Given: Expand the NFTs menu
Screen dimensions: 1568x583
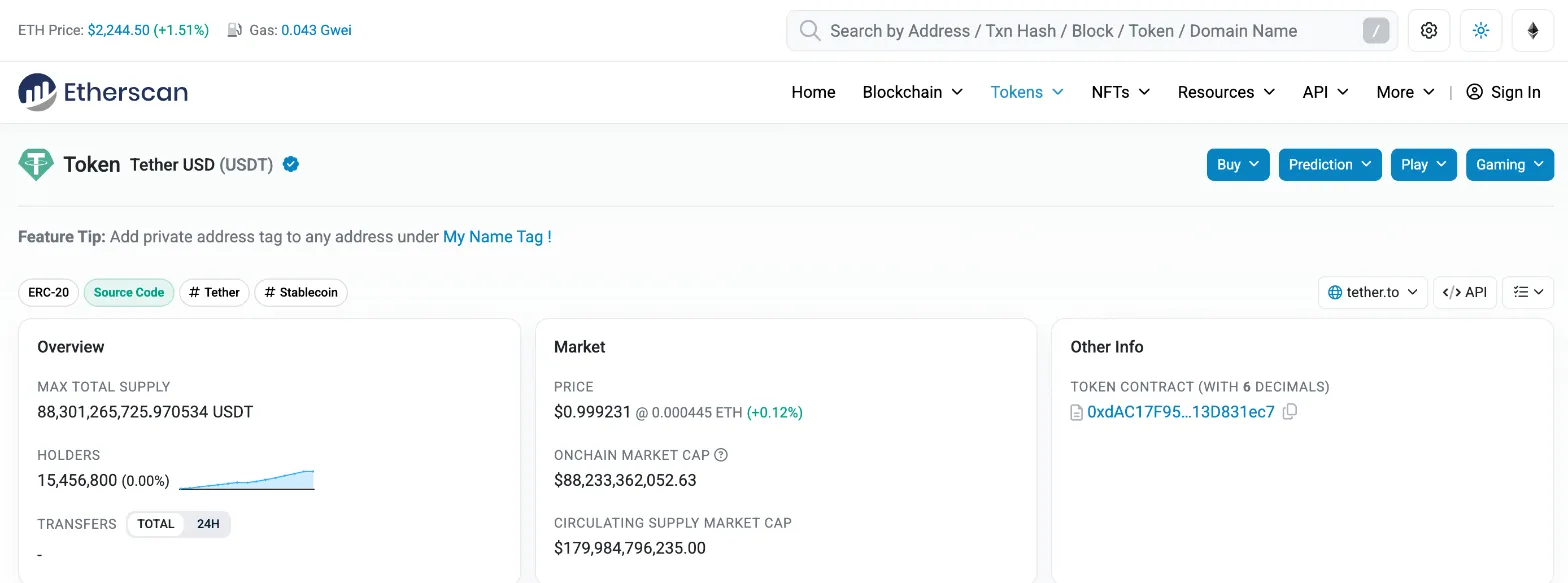Looking at the screenshot, I should click(x=1121, y=92).
